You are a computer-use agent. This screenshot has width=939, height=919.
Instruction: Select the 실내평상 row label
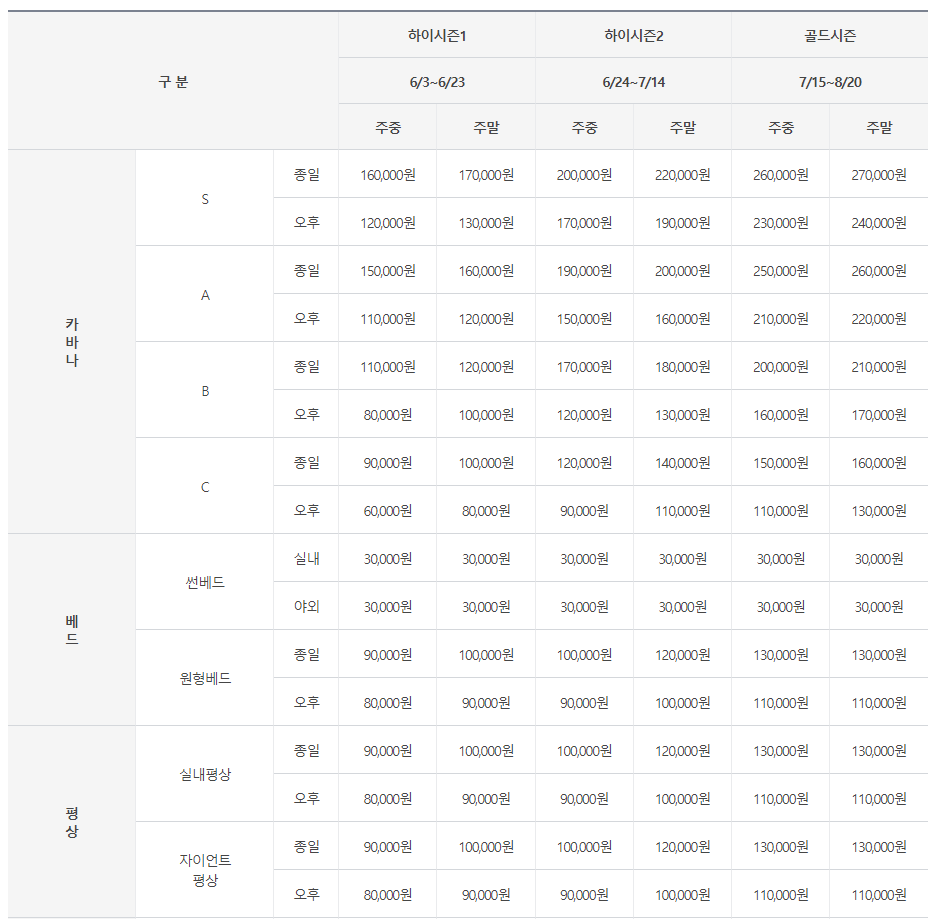pos(205,775)
